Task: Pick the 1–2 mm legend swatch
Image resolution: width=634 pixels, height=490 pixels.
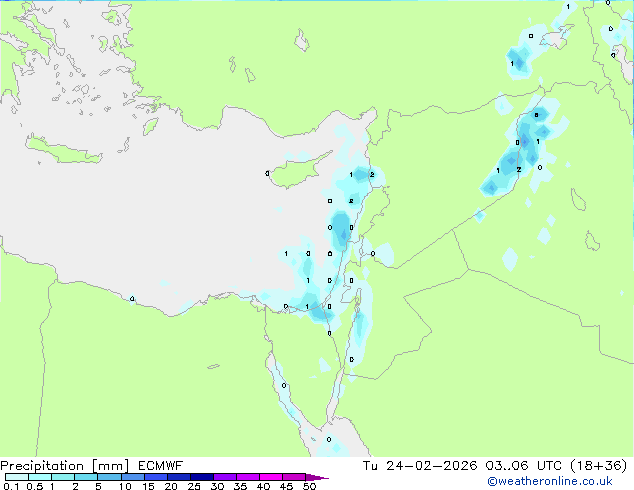Action: pyautogui.click(x=63, y=477)
